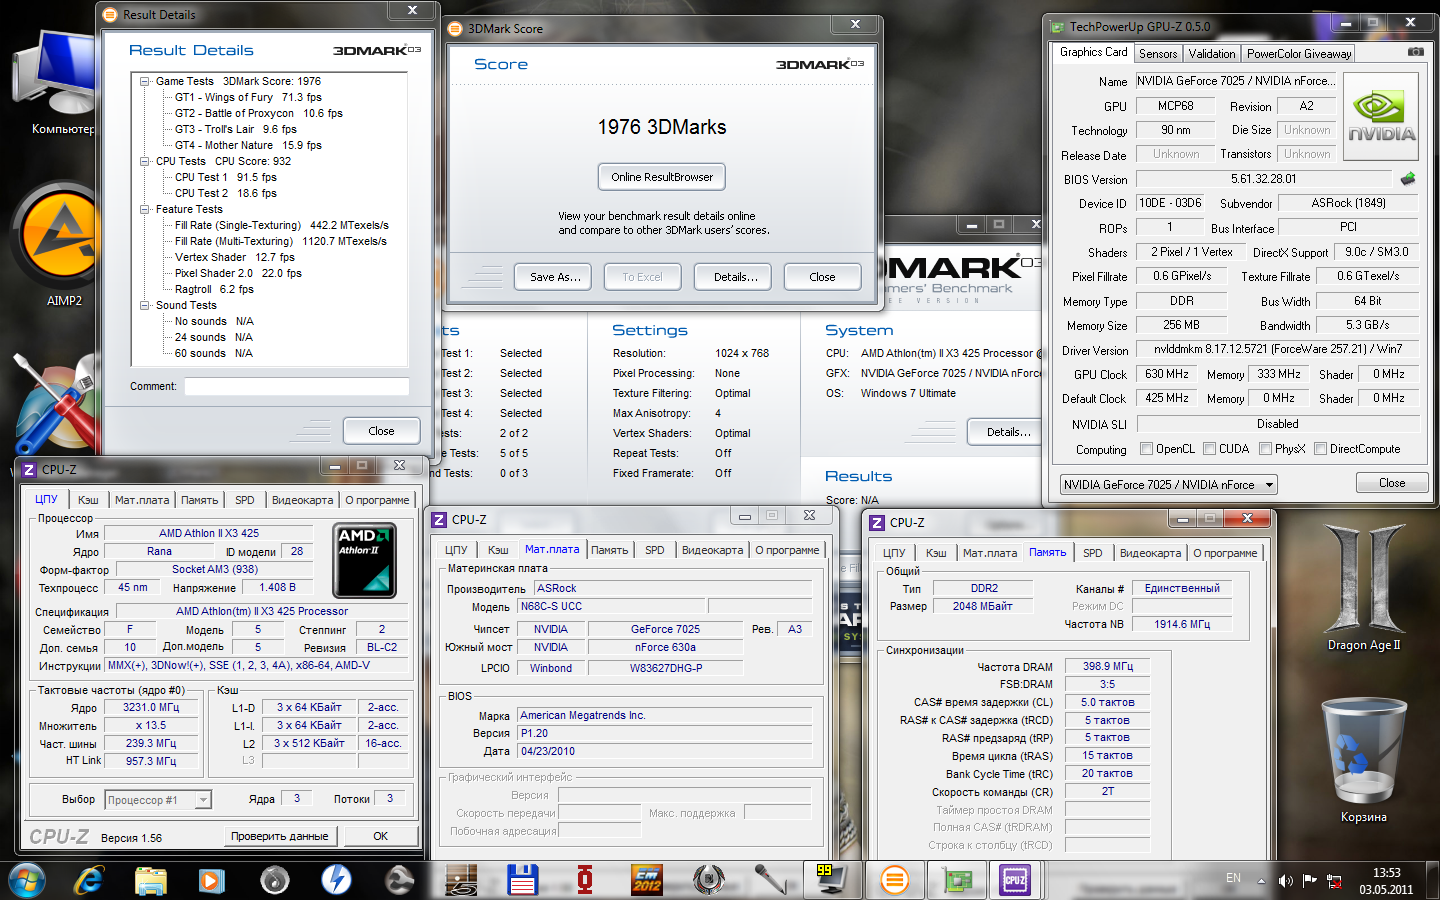This screenshot has height=900, width=1440.
Task: Show hidden tray icons arrow
Action: click(1261, 881)
